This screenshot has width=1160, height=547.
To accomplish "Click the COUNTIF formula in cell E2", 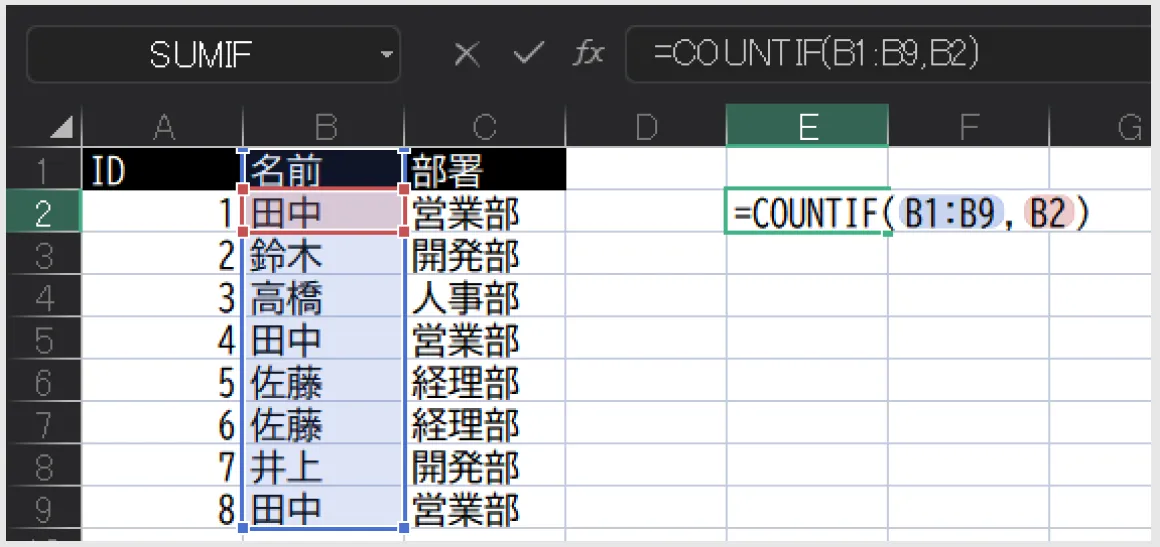I will click(911, 212).
